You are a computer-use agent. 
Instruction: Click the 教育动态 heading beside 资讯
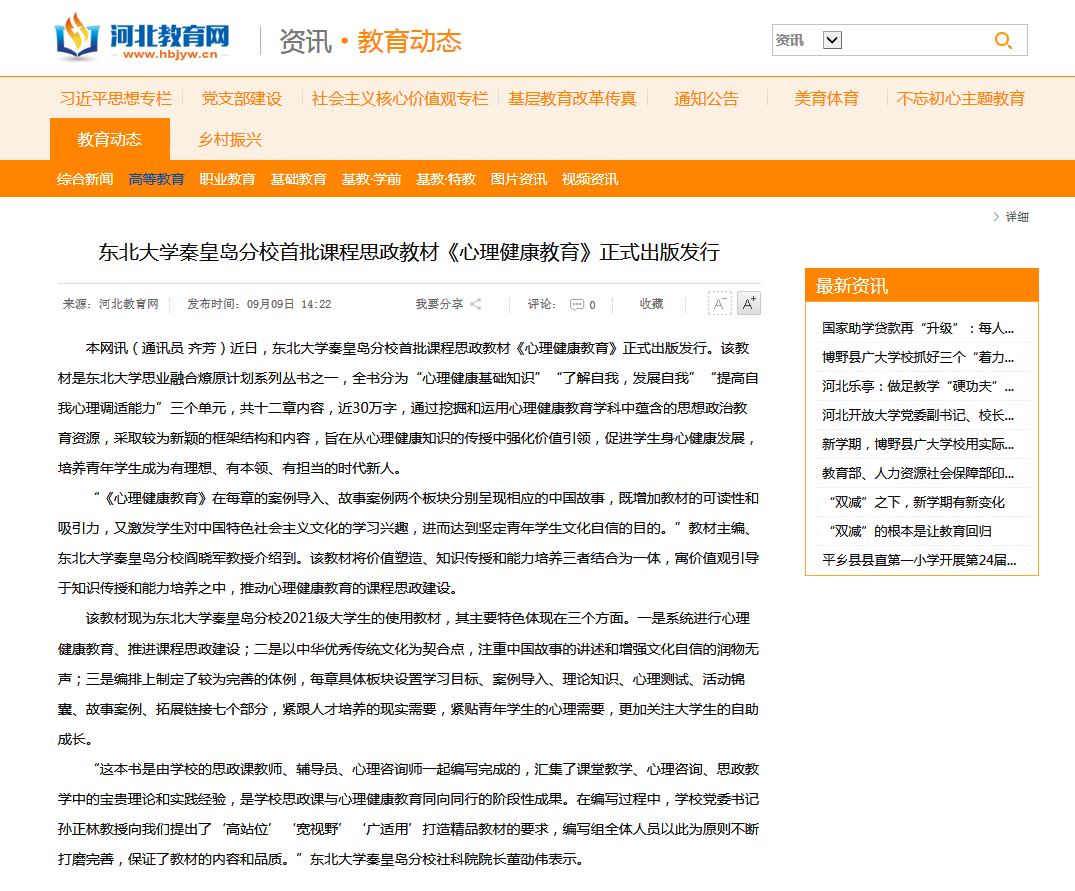click(409, 41)
